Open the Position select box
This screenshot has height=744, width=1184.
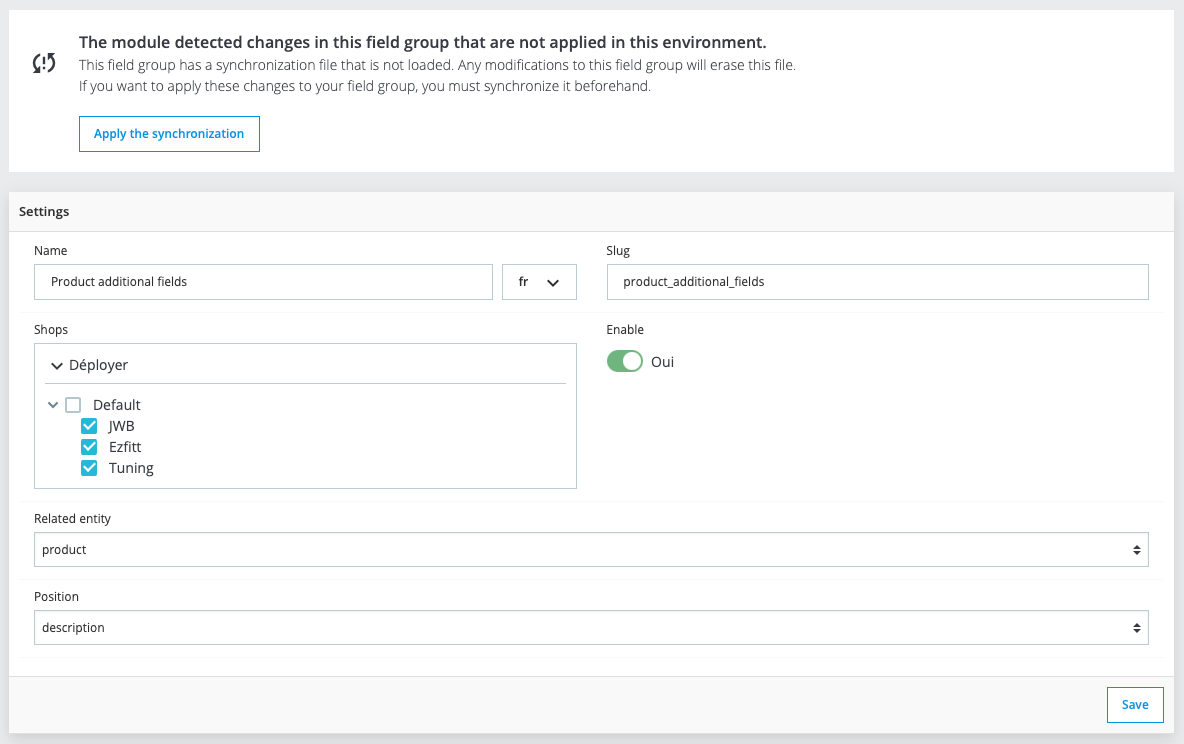[591, 628]
